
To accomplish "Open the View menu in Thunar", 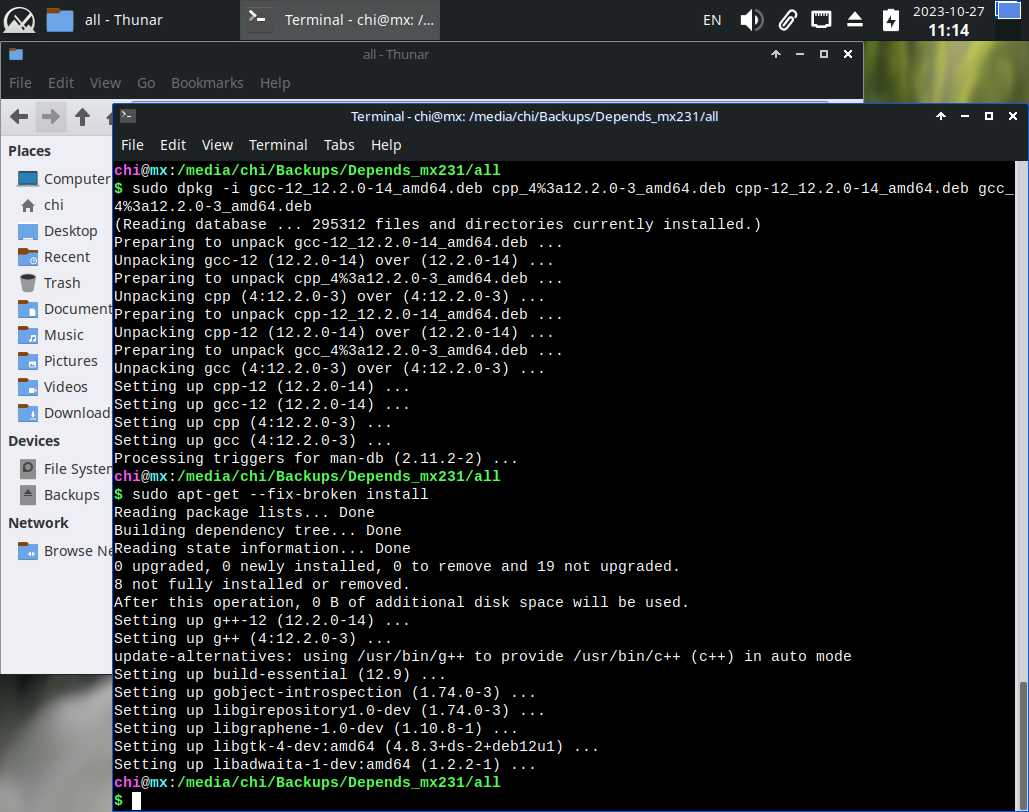I will point(105,83).
